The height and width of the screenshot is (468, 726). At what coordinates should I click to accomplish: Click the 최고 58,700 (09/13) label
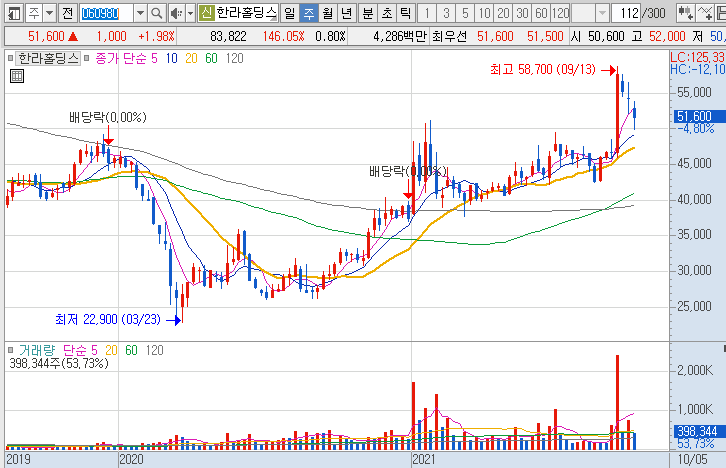tap(543, 70)
